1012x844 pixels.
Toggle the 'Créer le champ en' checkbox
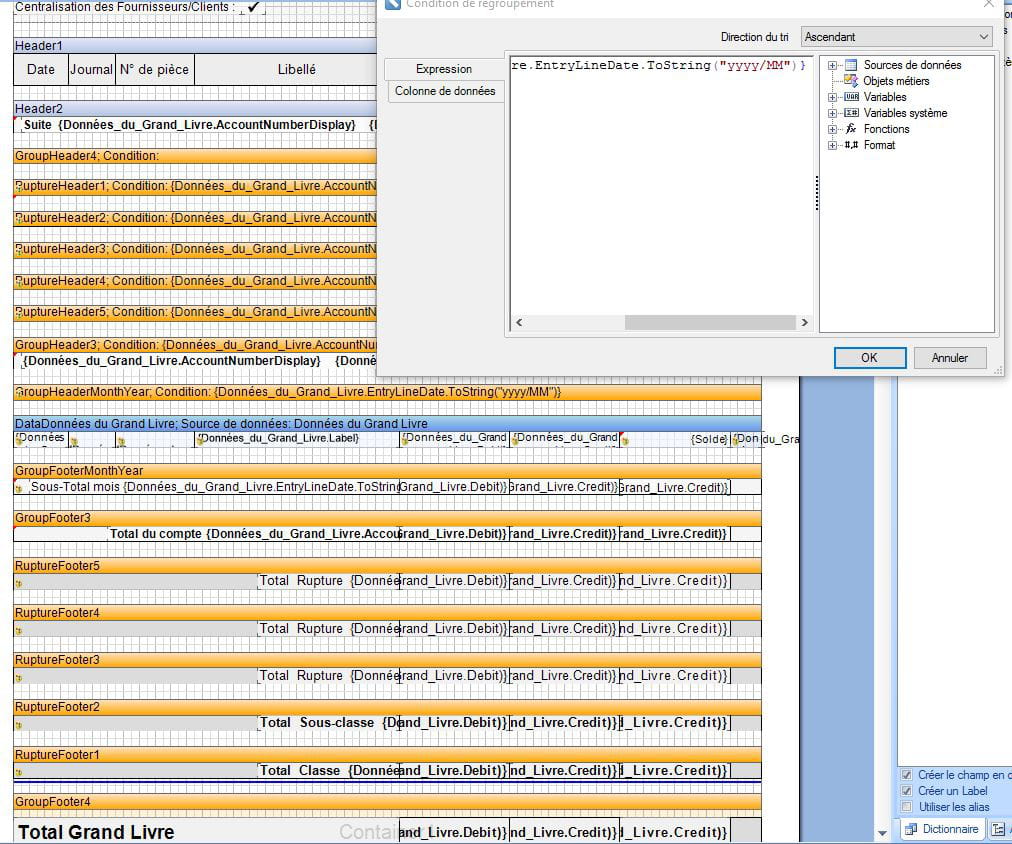point(907,775)
